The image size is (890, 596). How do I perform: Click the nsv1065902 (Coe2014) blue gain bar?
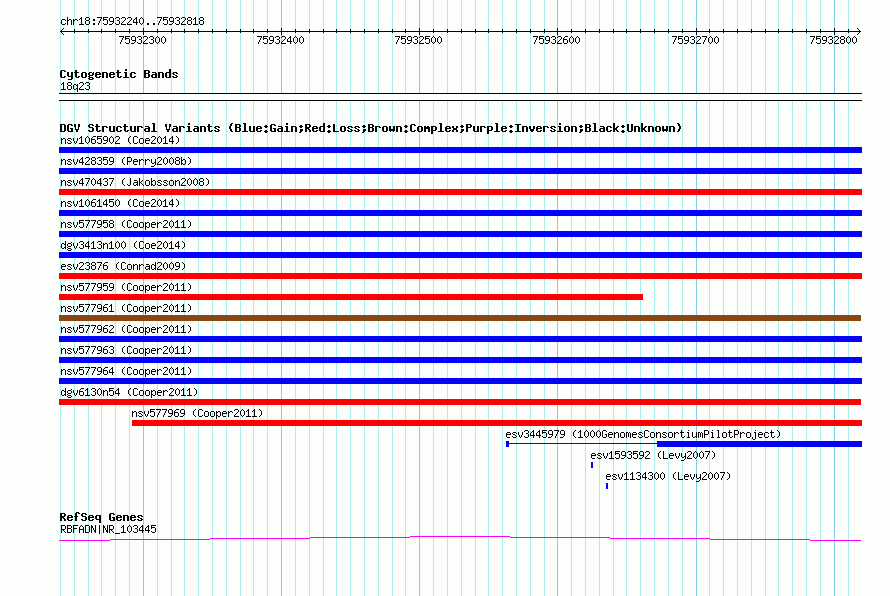(460, 150)
